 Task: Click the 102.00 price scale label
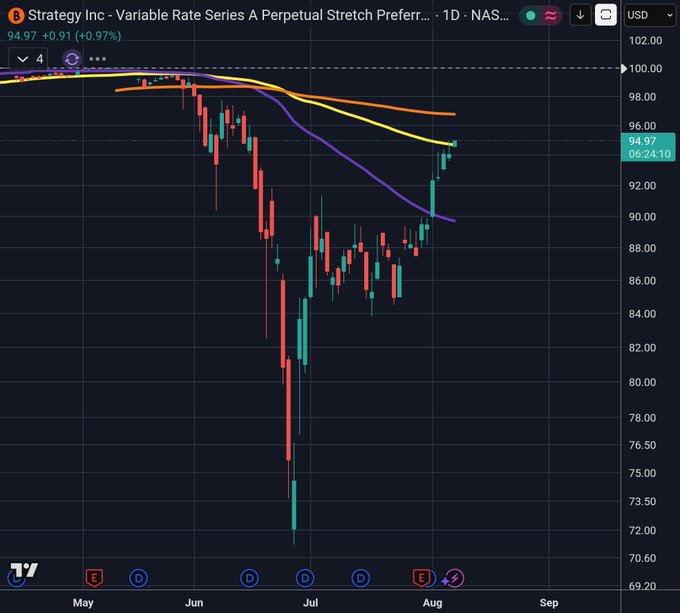[645, 41]
